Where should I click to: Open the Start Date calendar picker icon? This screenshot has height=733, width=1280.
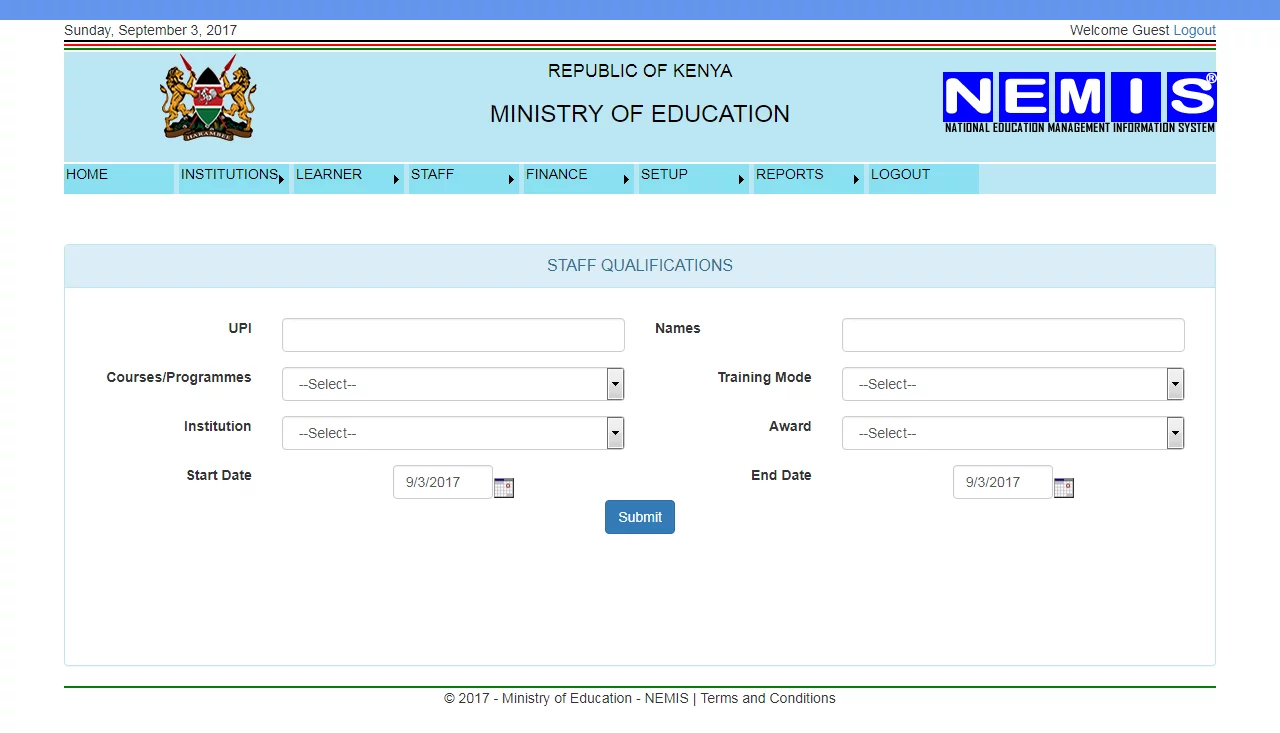503,487
